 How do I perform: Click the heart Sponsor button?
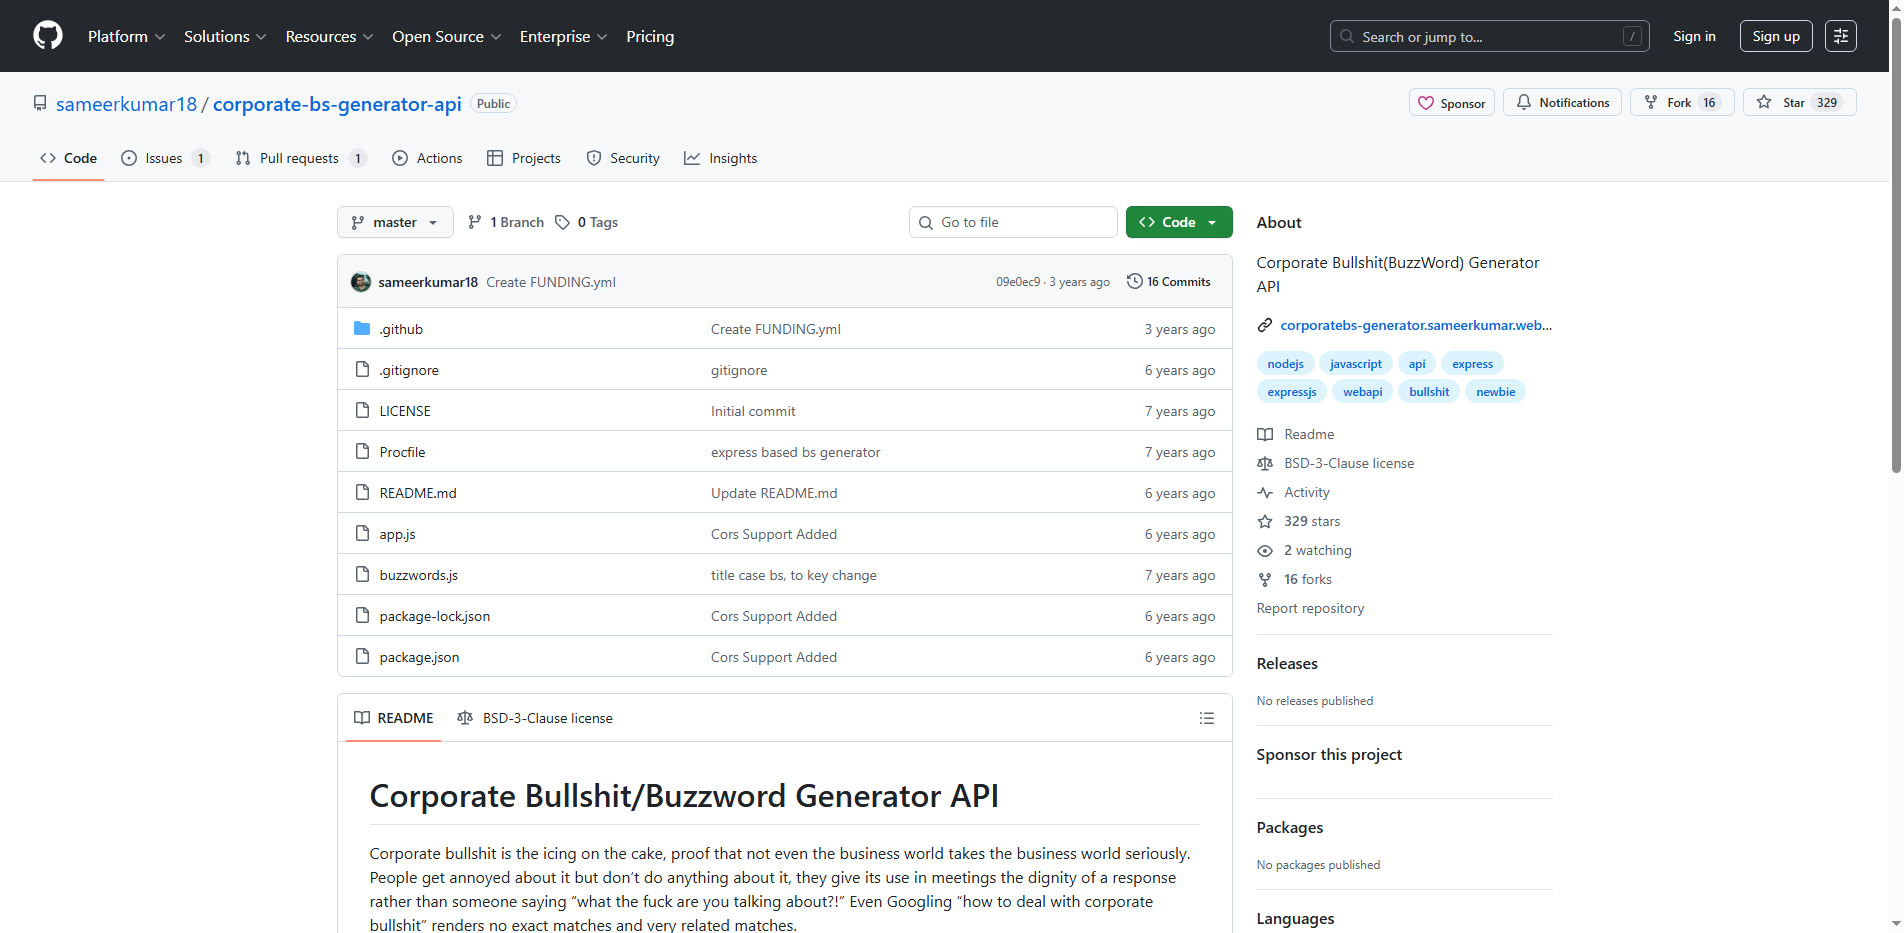tap(1452, 103)
